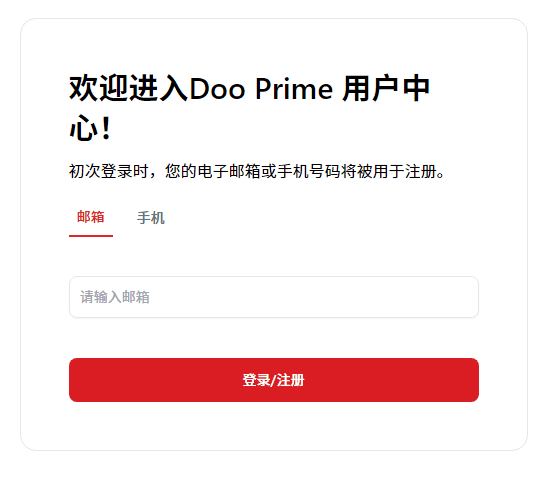Switch to the 手机 tab
Viewport: 551px width, 479px height.
pos(151,218)
